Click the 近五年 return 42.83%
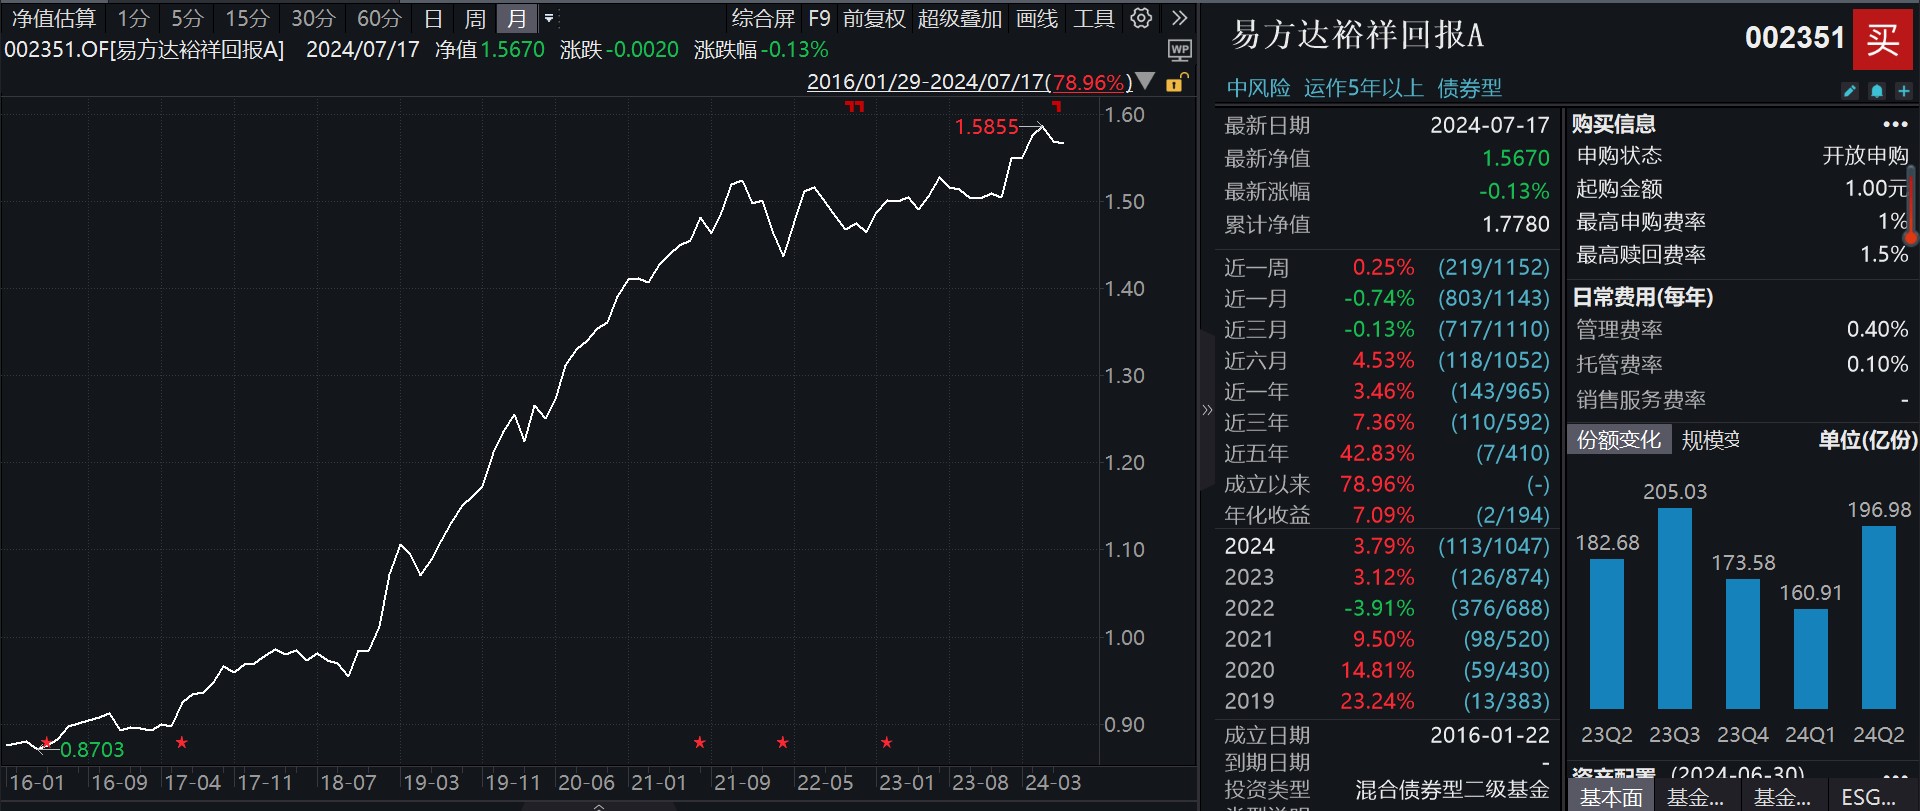The width and height of the screenshot is (1920, 811). (x=1377, y=454)
